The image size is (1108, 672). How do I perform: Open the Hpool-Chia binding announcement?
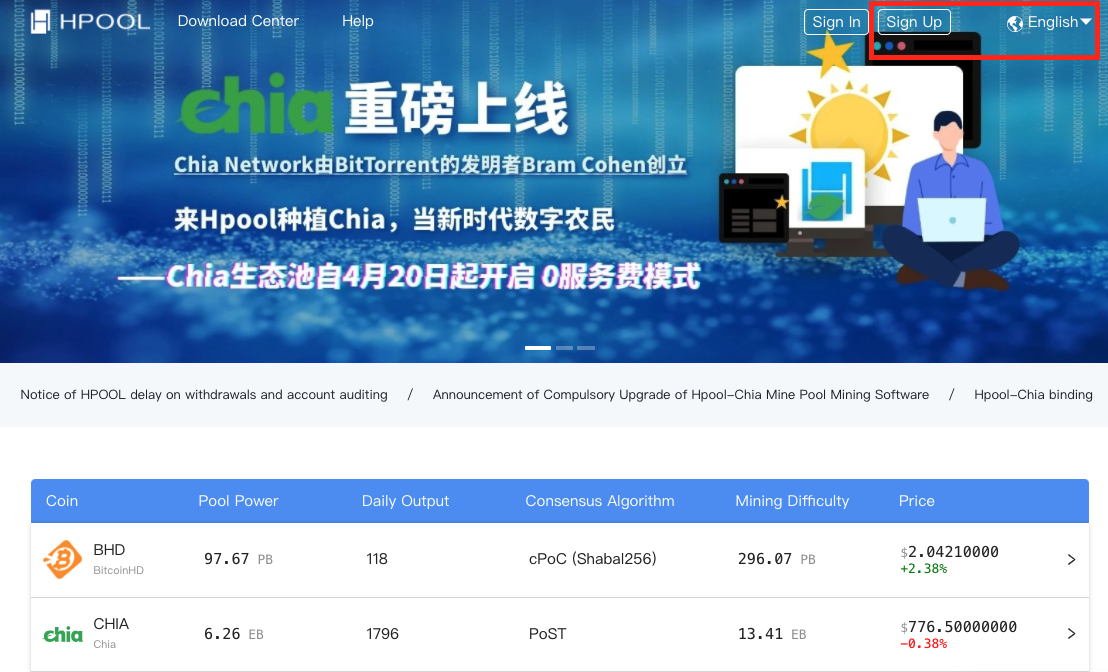1033,394
